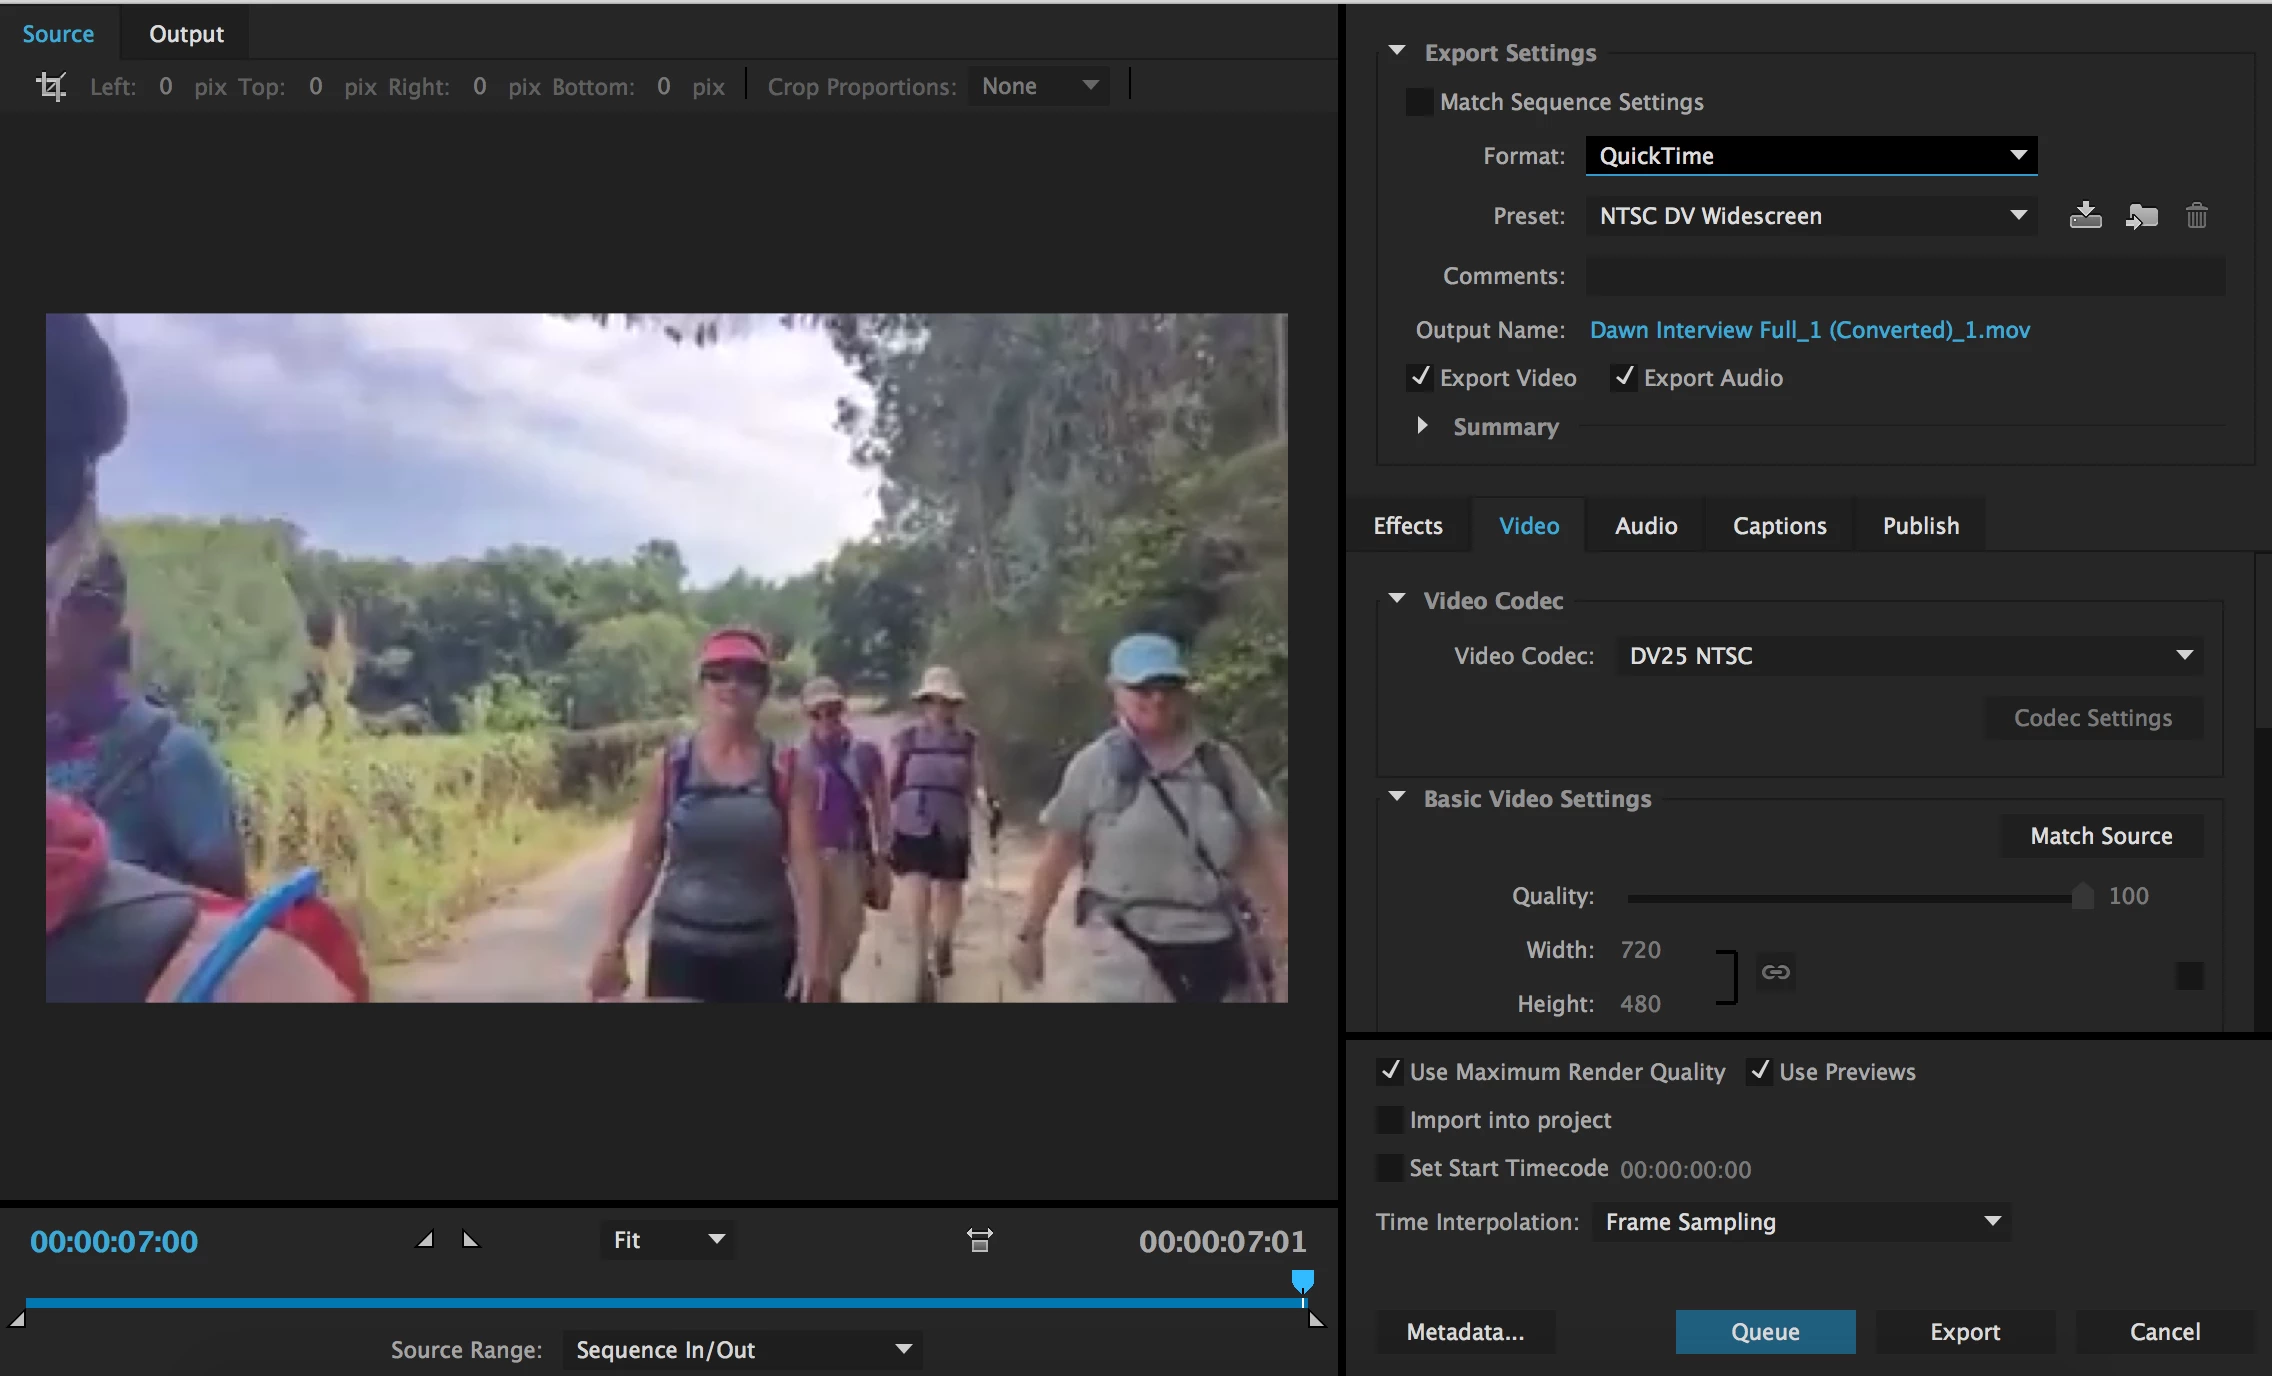Click the Set In Point marker icon
This screenshot has height=1376, width=2272.
426,1240
